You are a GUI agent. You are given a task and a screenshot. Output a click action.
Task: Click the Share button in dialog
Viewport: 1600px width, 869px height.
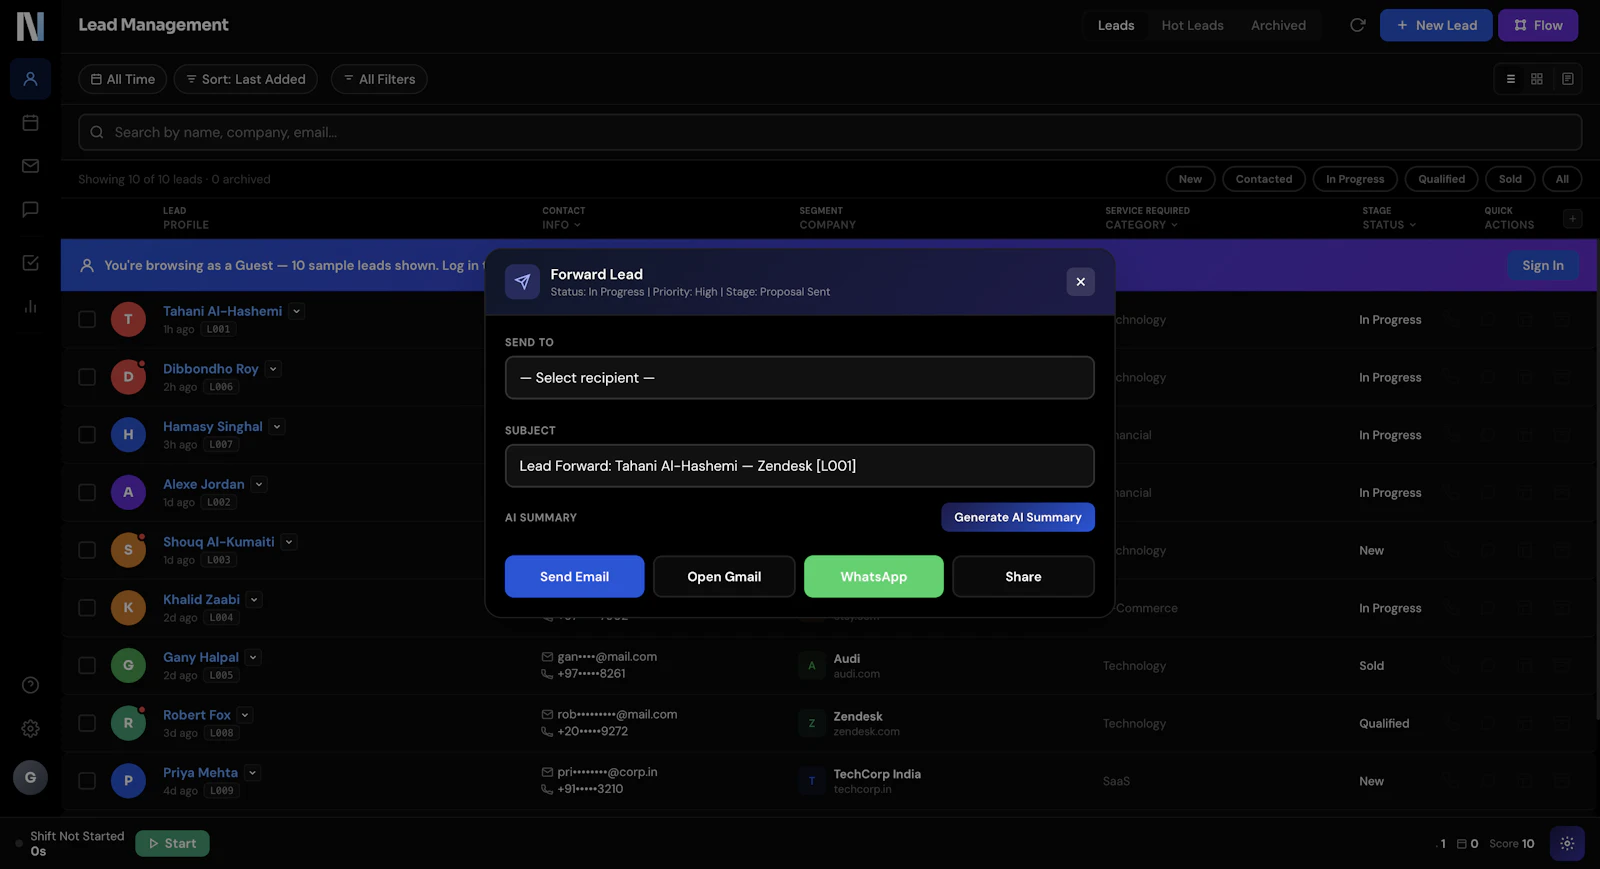point(1023,576)
